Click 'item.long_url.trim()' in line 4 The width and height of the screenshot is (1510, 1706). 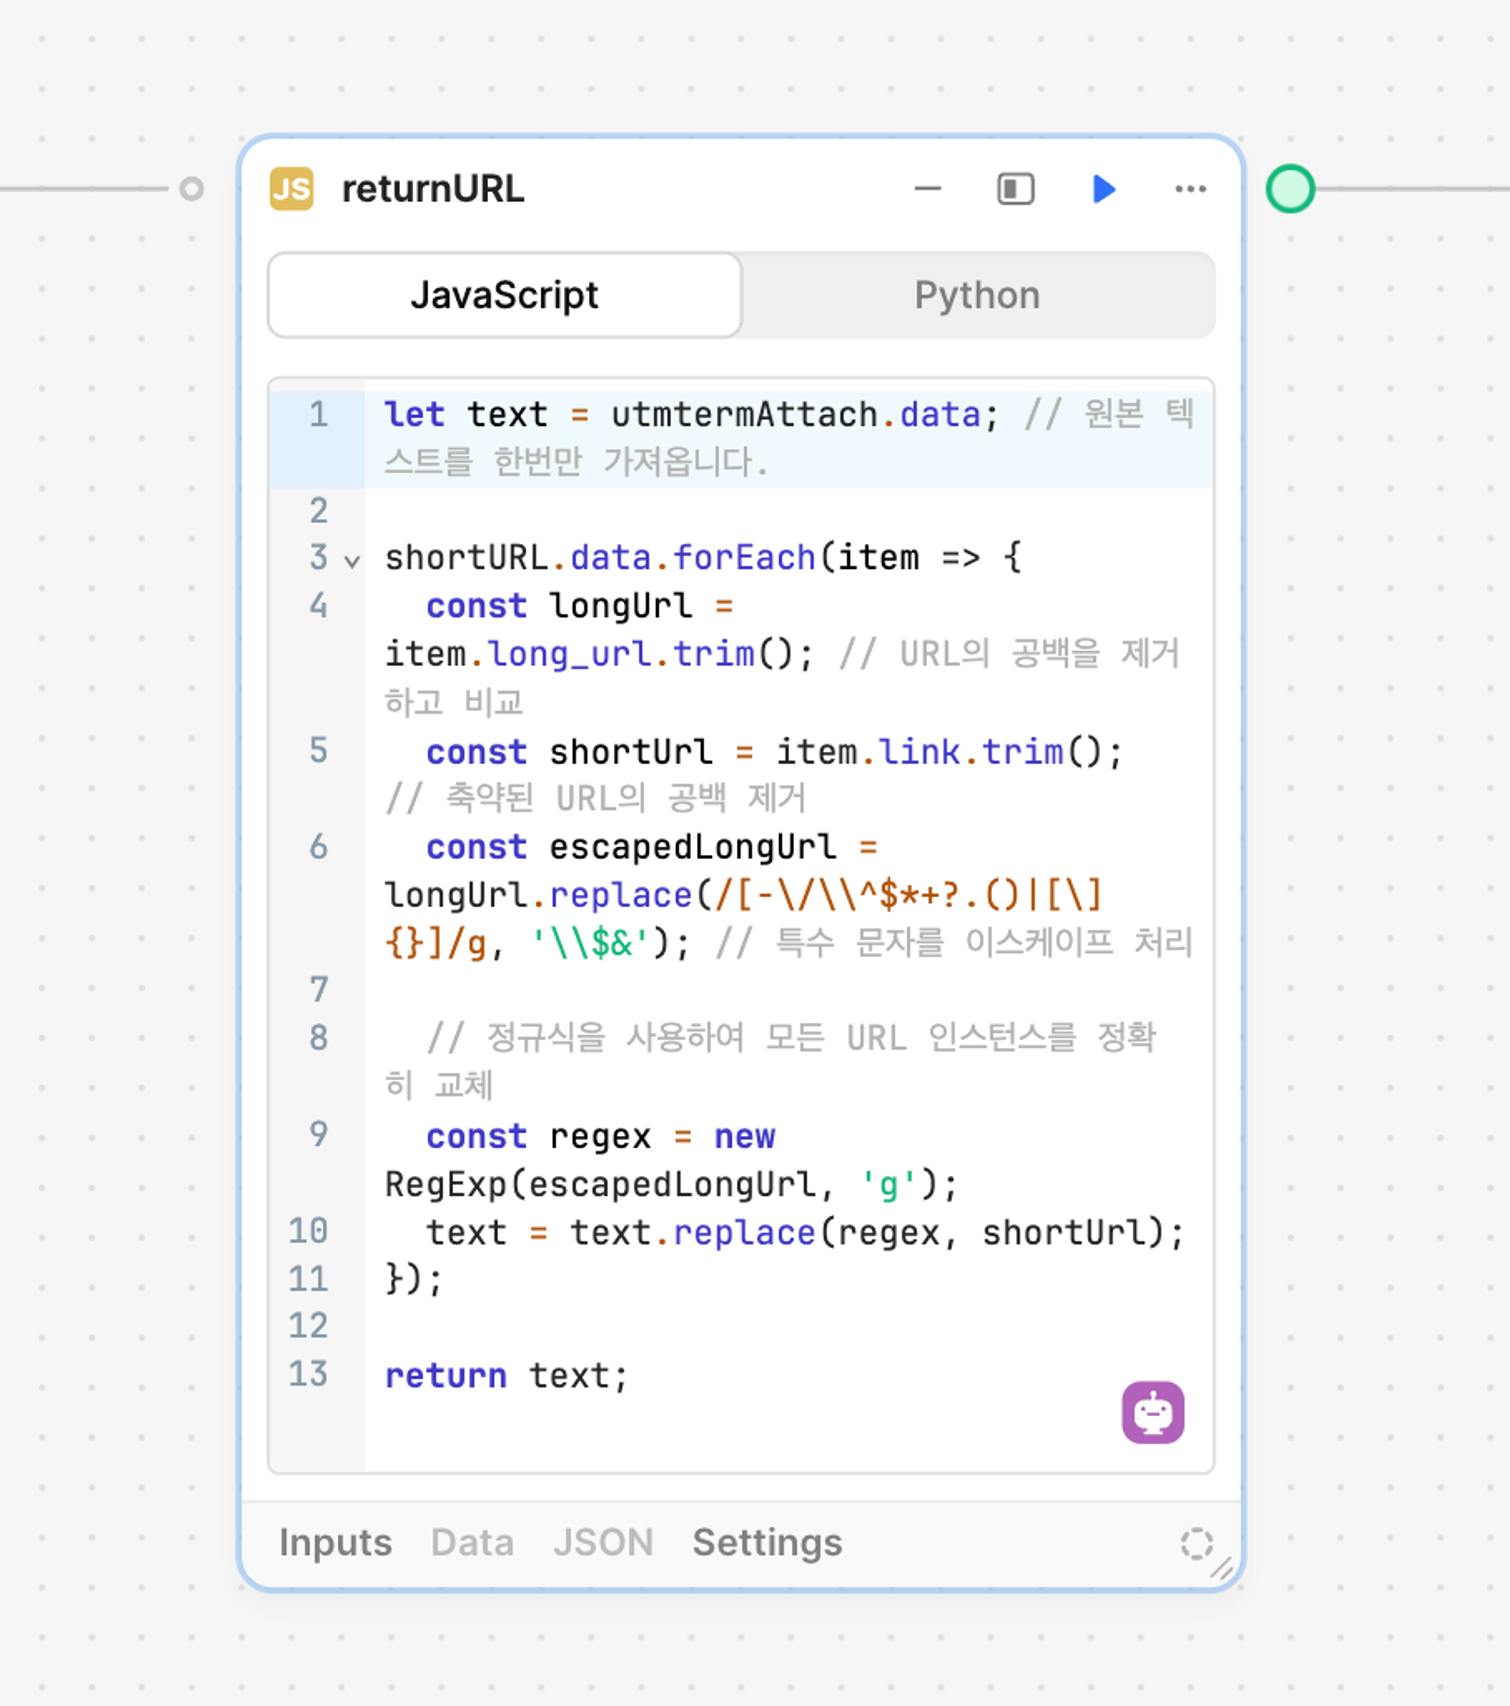tap(588, 654)
